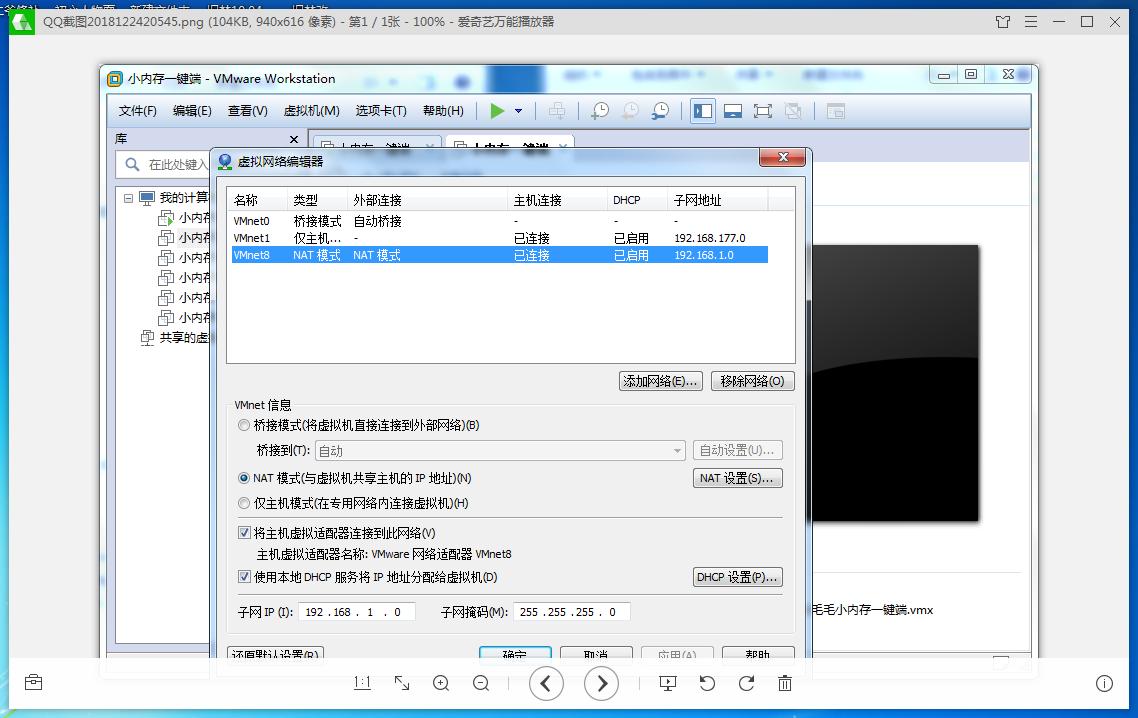Image resolution: width=1138 pixels, height=718 pixels.
Task: Select the NAT 模式 radio button
Action: tap(244, 478)
